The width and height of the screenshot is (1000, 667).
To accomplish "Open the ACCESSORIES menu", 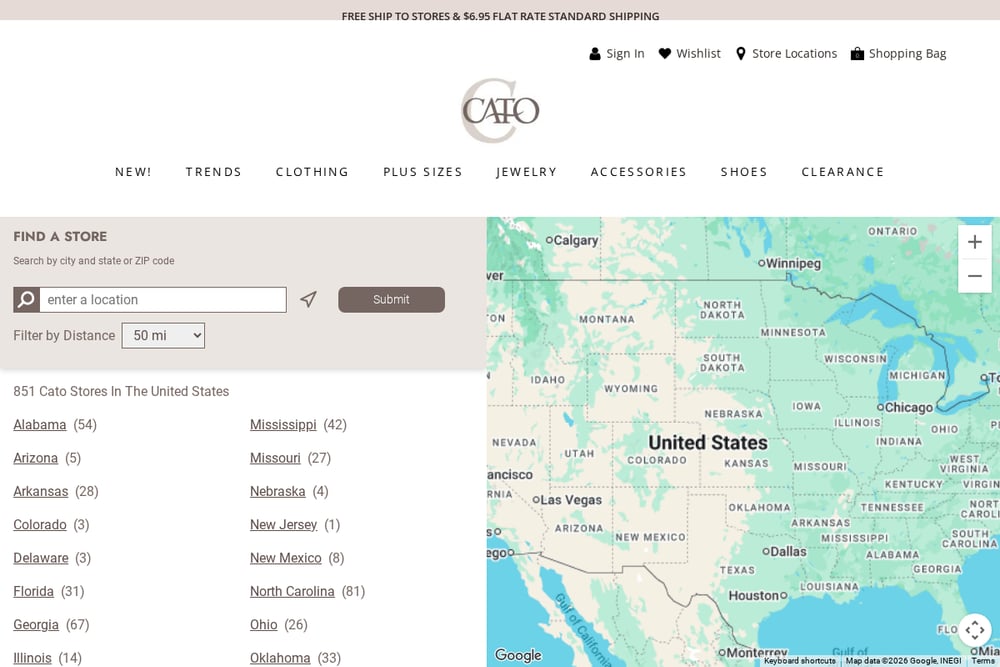I will [x=638, y=172].
